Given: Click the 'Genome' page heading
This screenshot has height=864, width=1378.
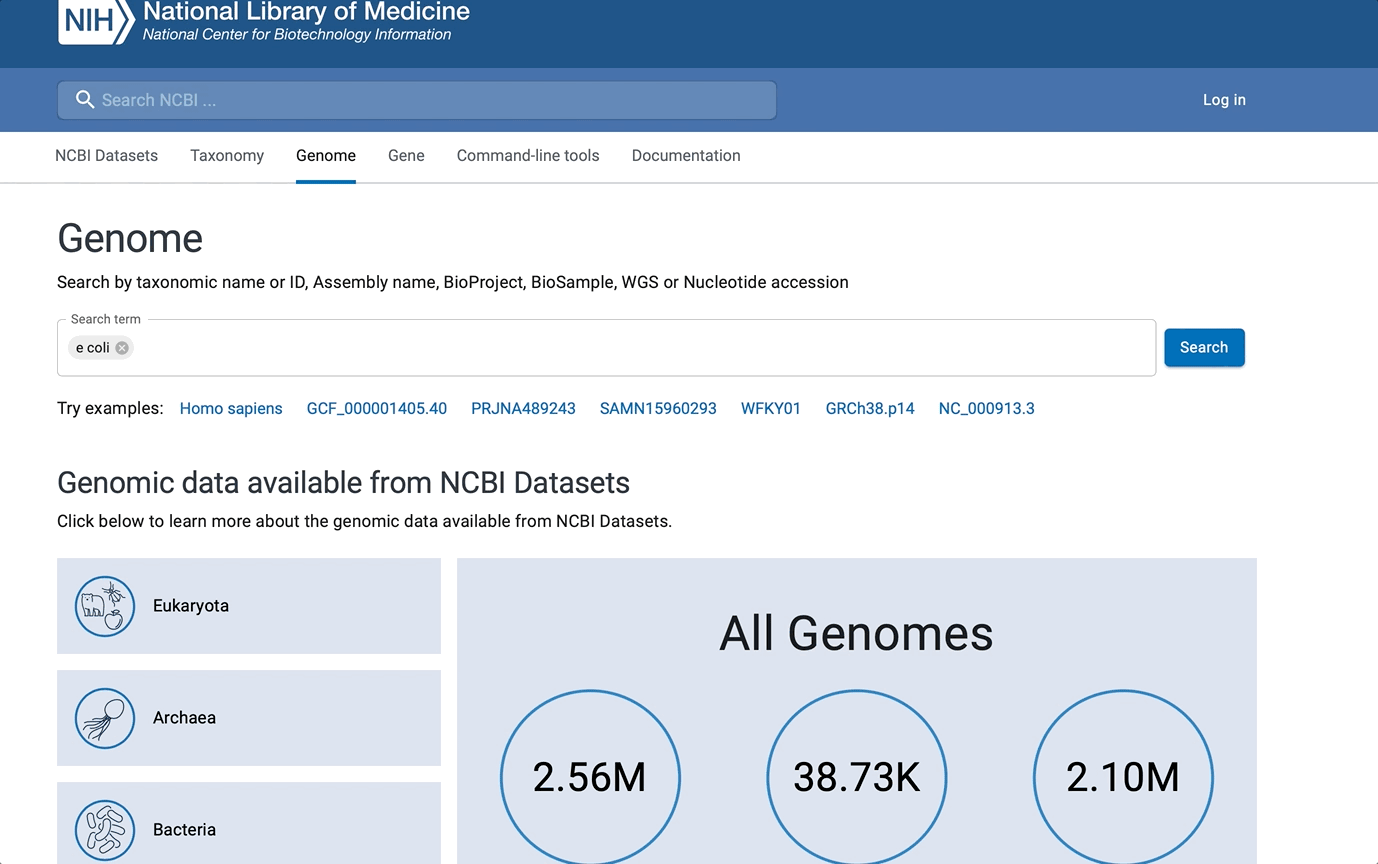Looking at the screenshot, I should click(130, 238).
